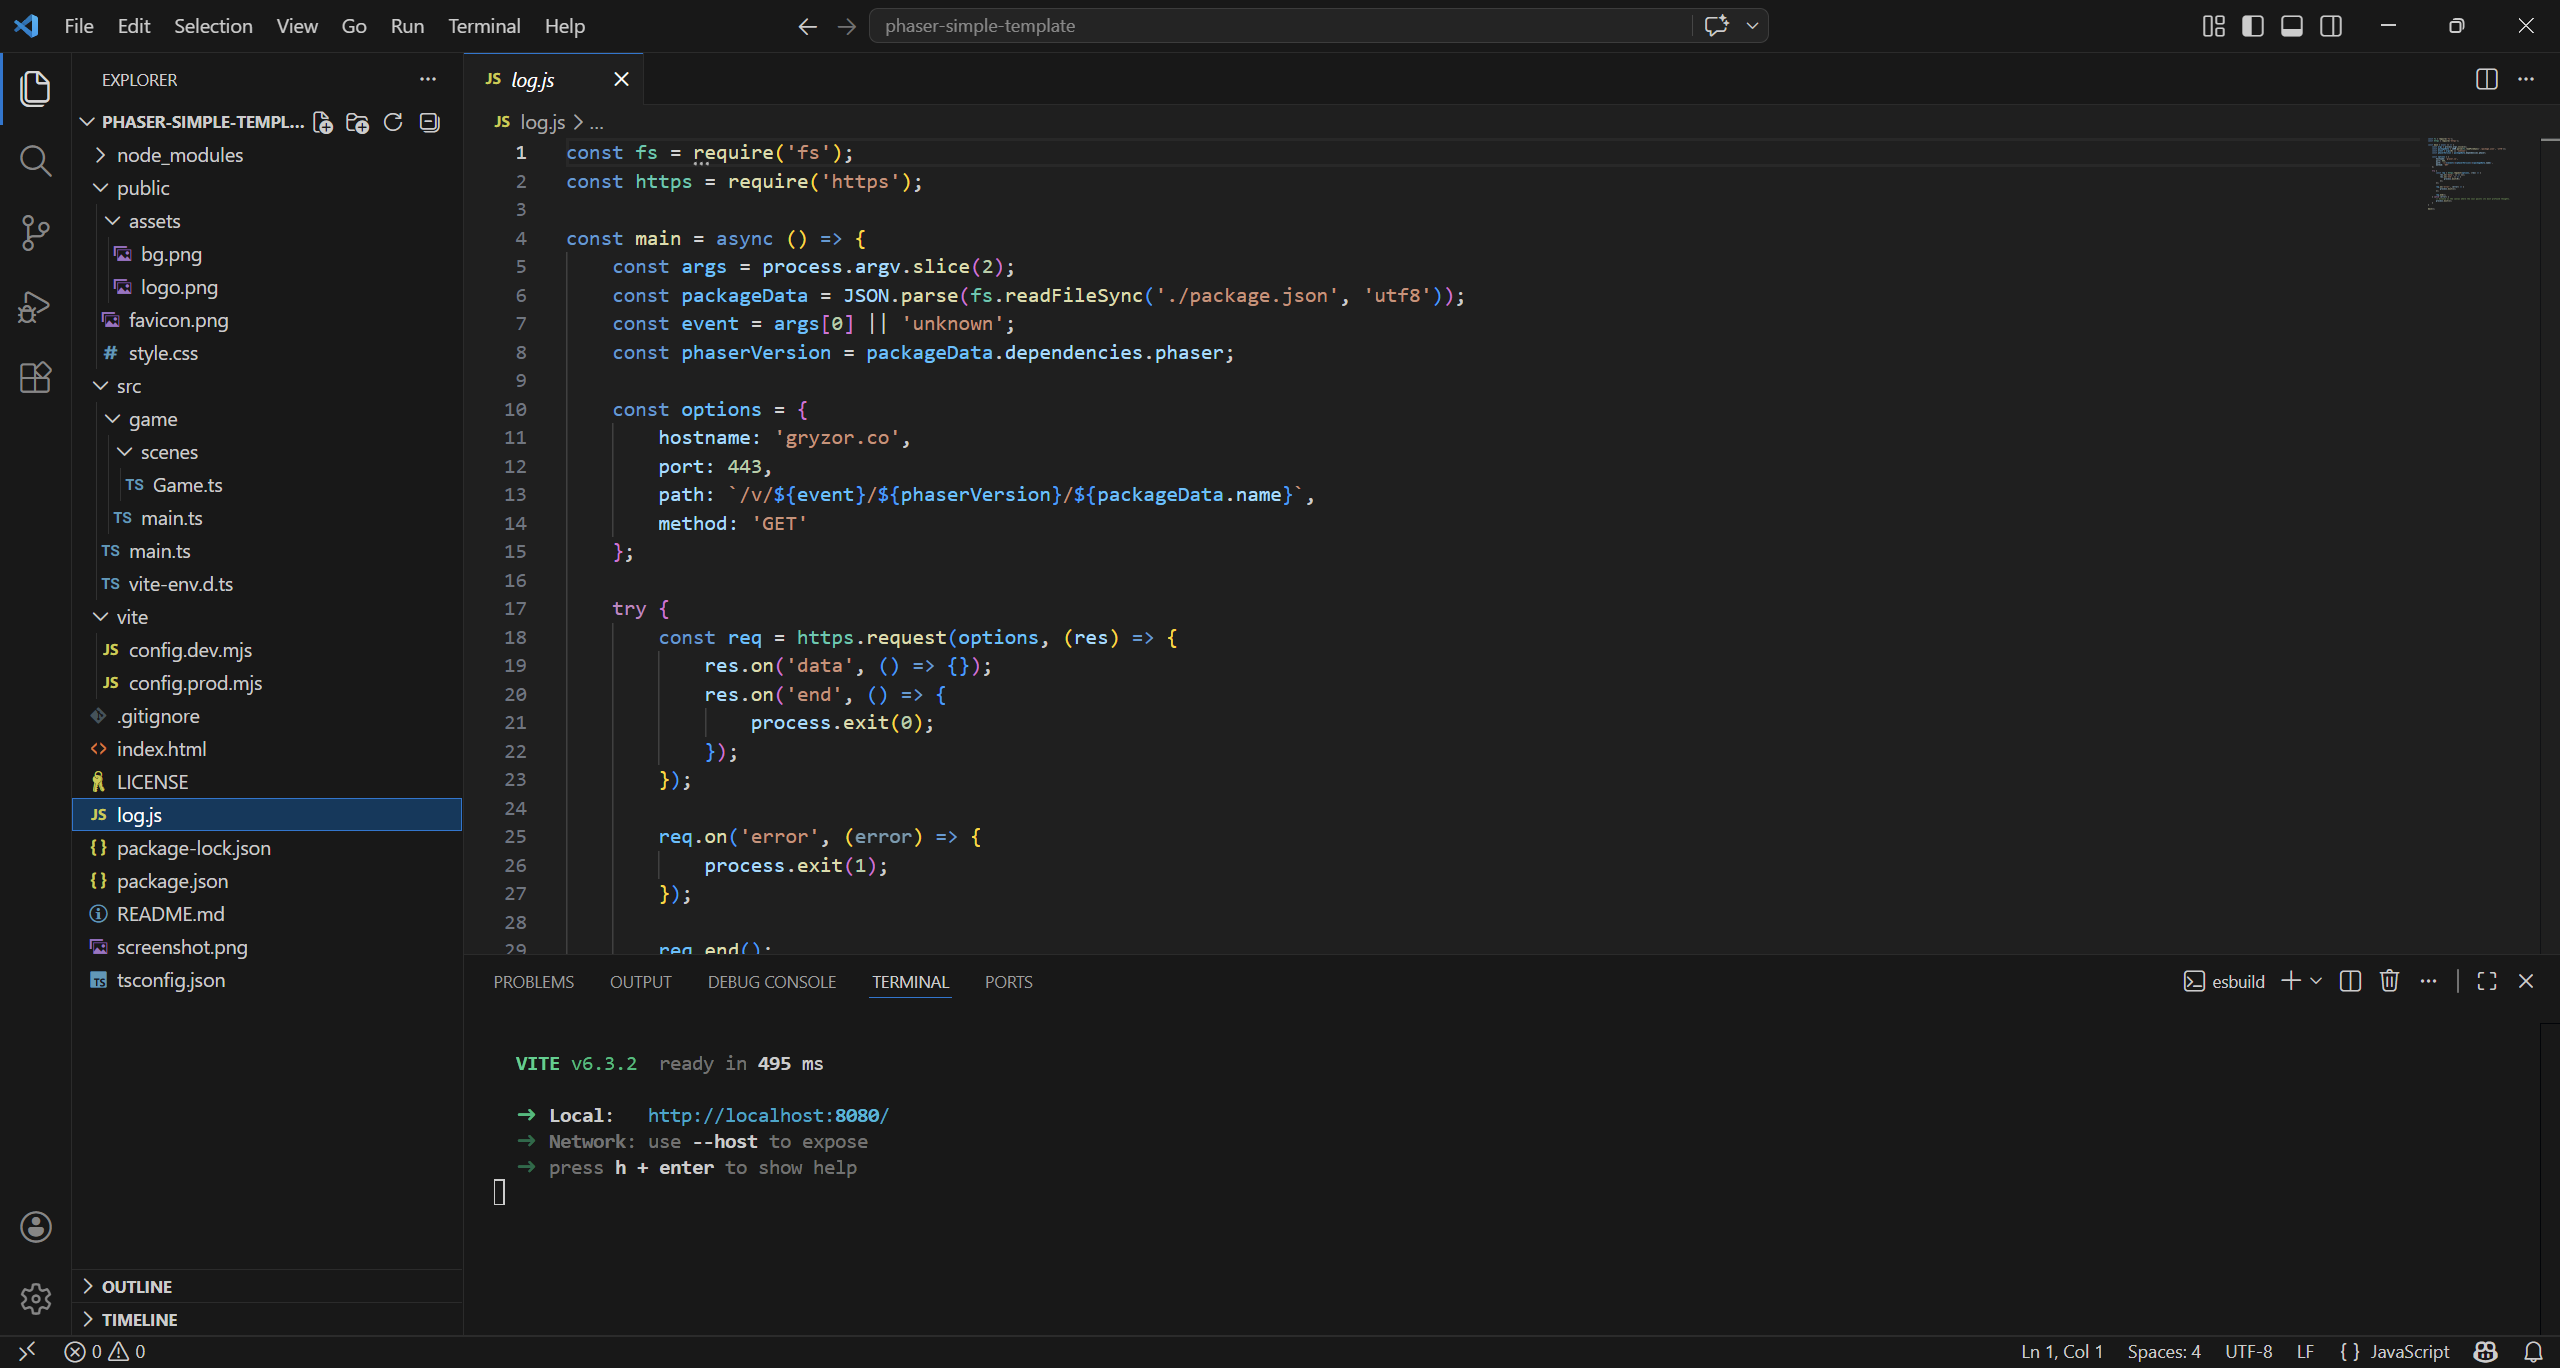Open the Extensions view
This screenshot has height=1368, width=2560.
point(35,378)
